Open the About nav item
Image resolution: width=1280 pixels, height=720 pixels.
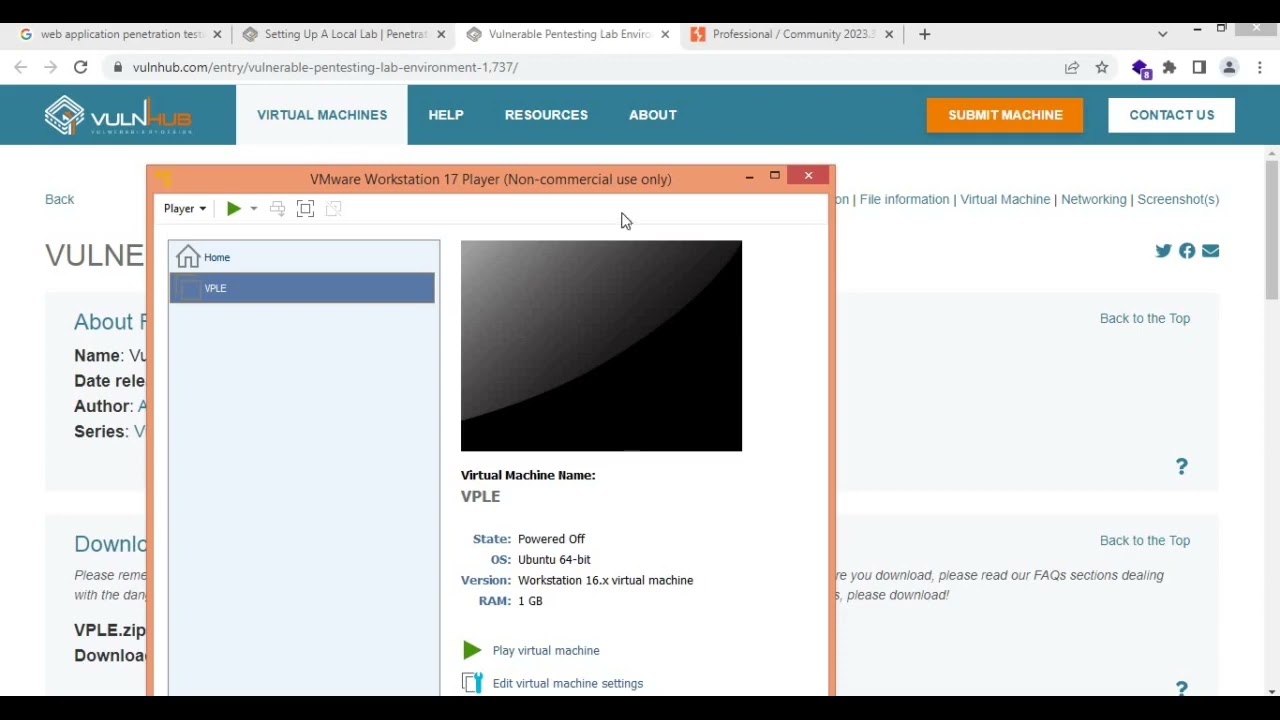click(653, 115)
